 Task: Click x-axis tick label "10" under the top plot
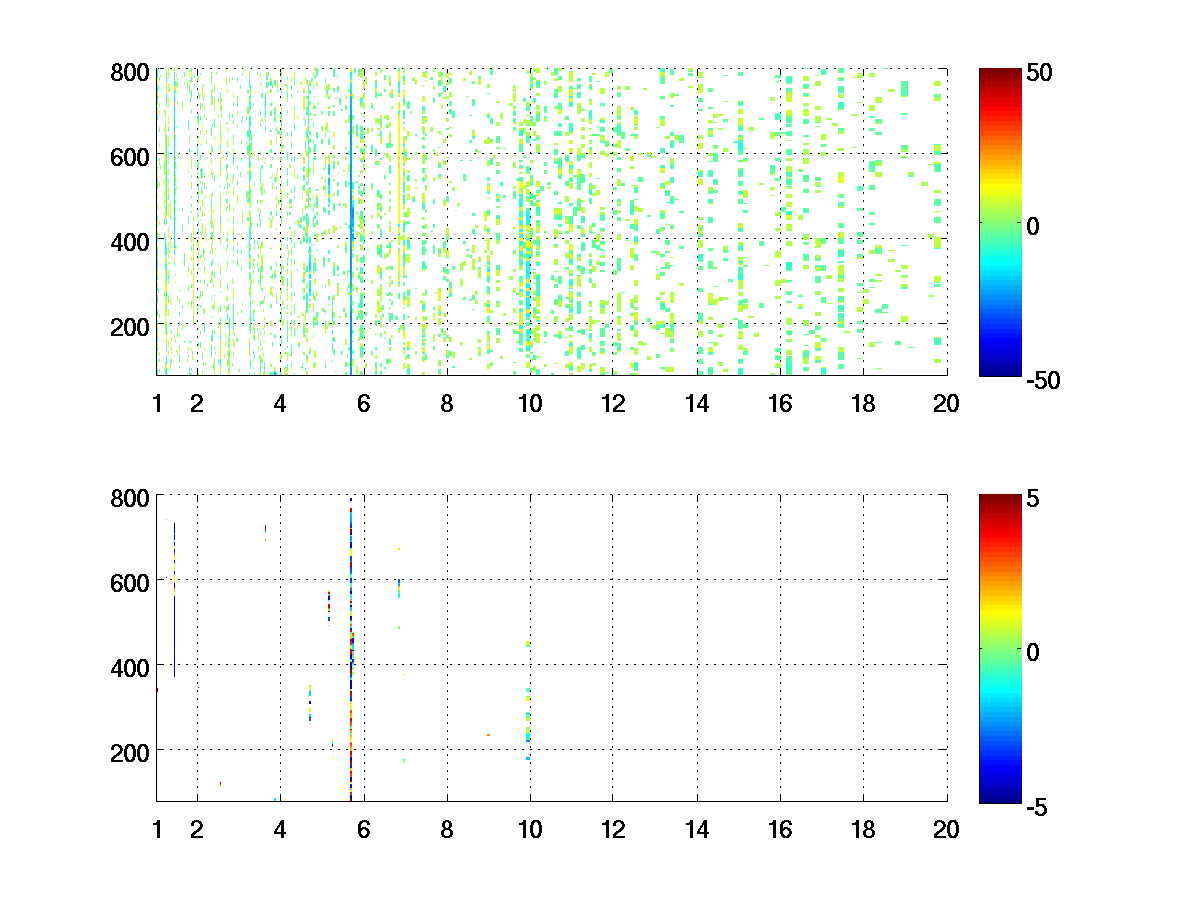530,404
